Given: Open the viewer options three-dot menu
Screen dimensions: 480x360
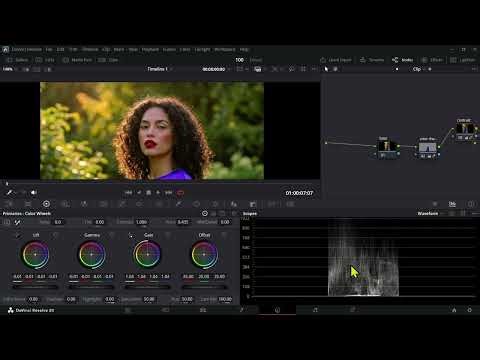Looking at the screenshot, I should click(314, 69).
